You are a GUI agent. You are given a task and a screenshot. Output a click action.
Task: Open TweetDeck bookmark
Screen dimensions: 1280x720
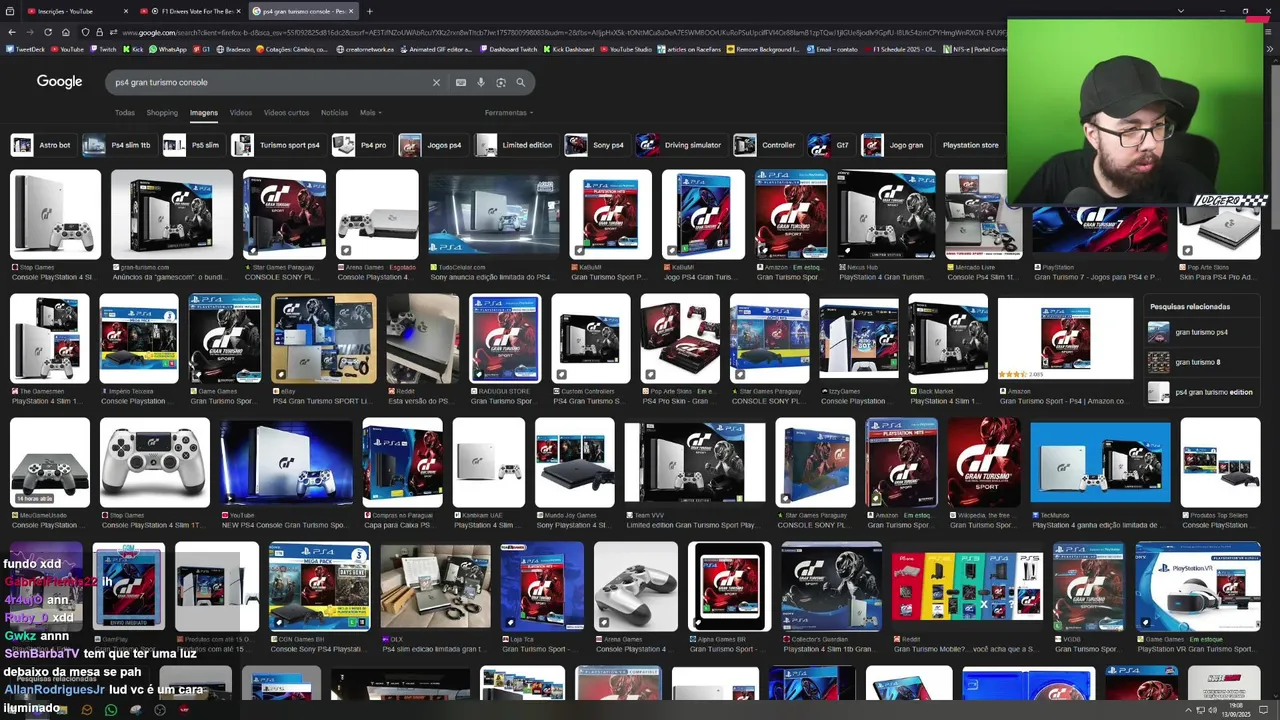(26, 49)
